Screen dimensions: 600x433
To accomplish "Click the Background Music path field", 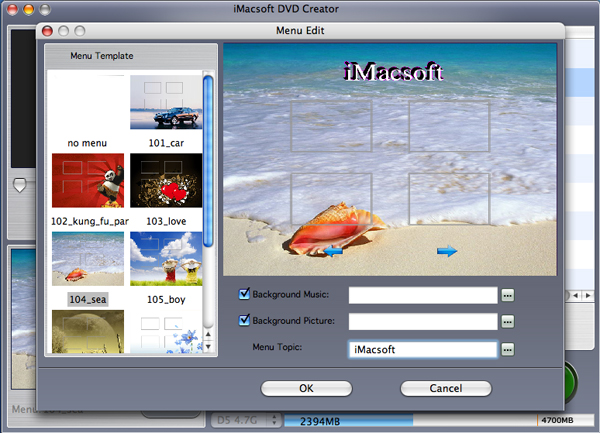I will pos(423,295).
